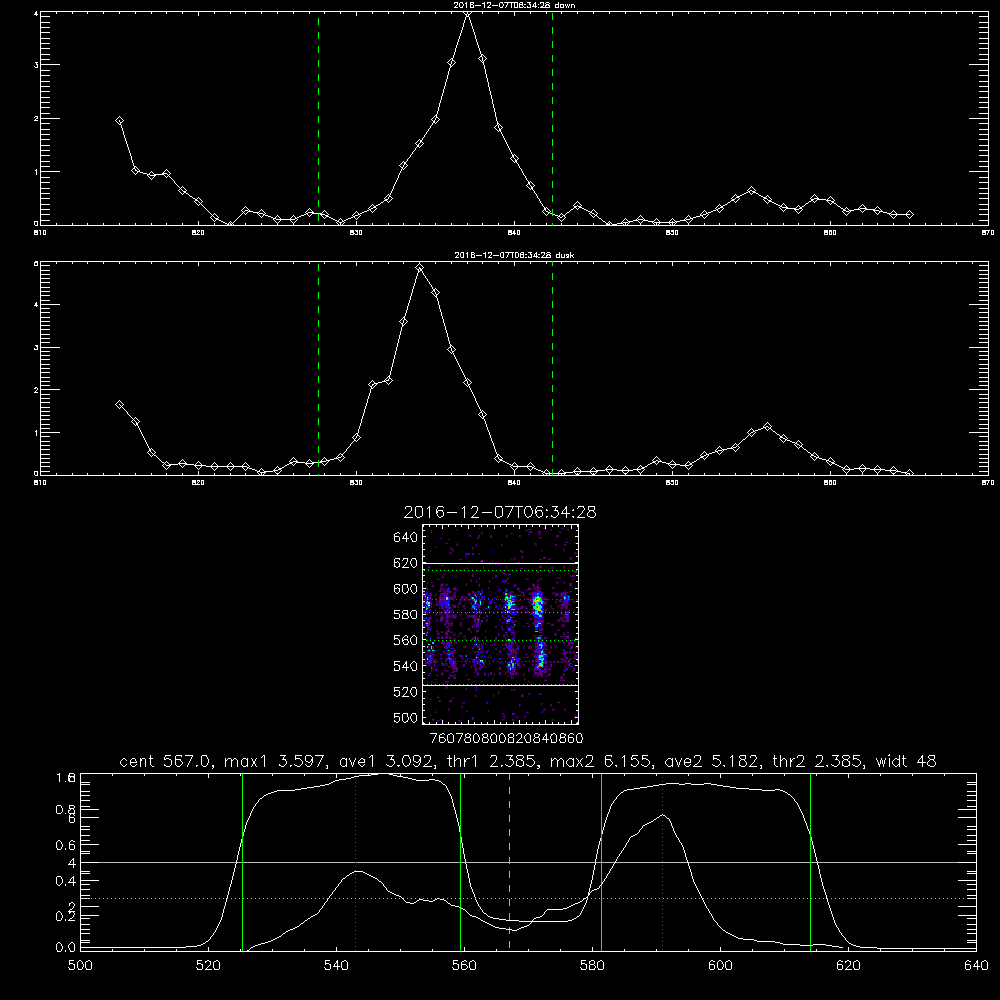Click the solid white horizontal line in bottom plot
The height and width of the screenshot is (1000, 1000).
[x=528, y=862]
